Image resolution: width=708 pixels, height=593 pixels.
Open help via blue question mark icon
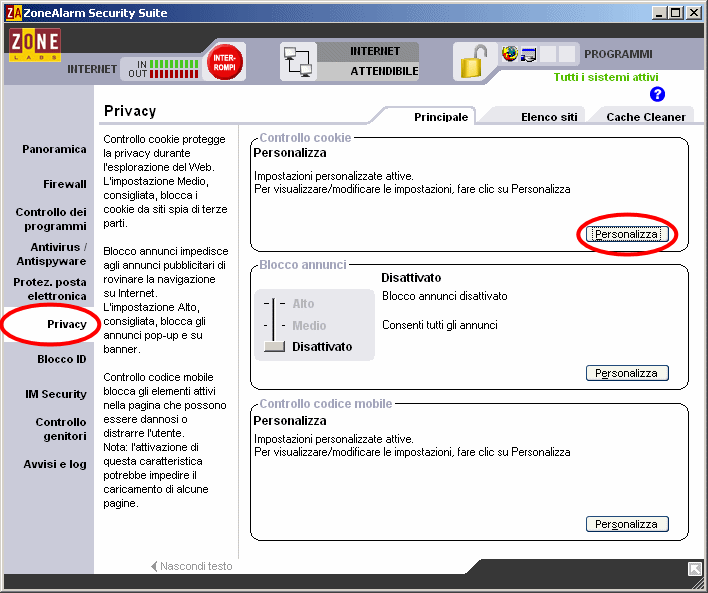(657, 94)
